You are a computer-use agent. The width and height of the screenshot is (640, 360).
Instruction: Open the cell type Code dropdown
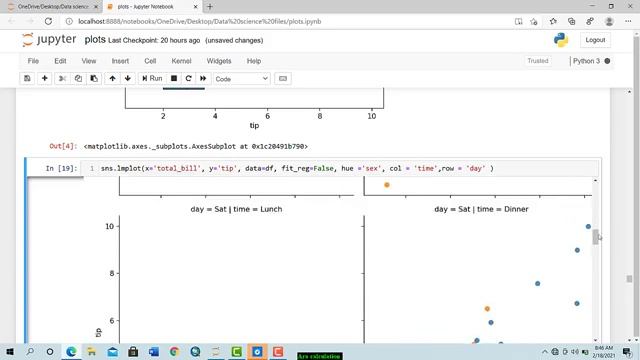point(242,79)
